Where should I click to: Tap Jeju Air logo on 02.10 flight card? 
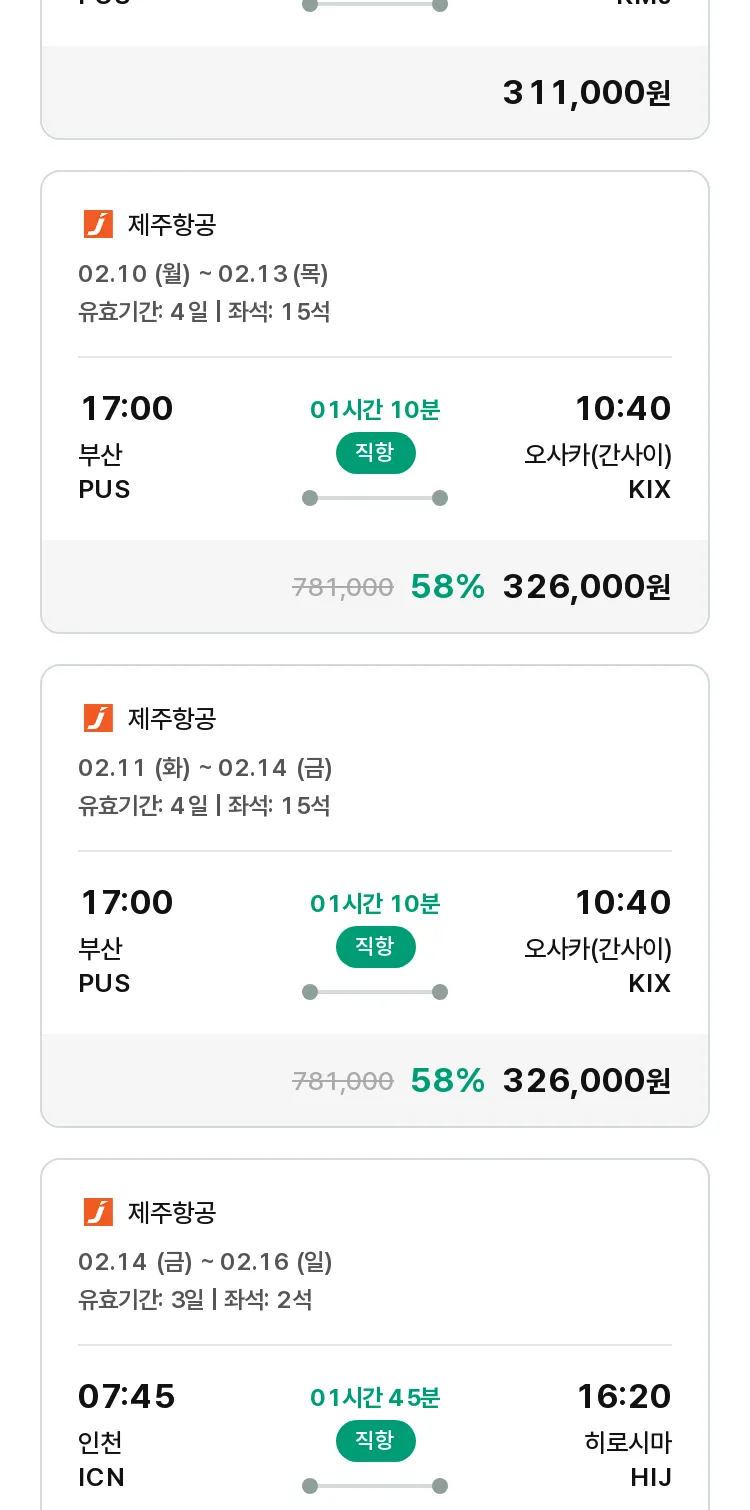point(98,224)
